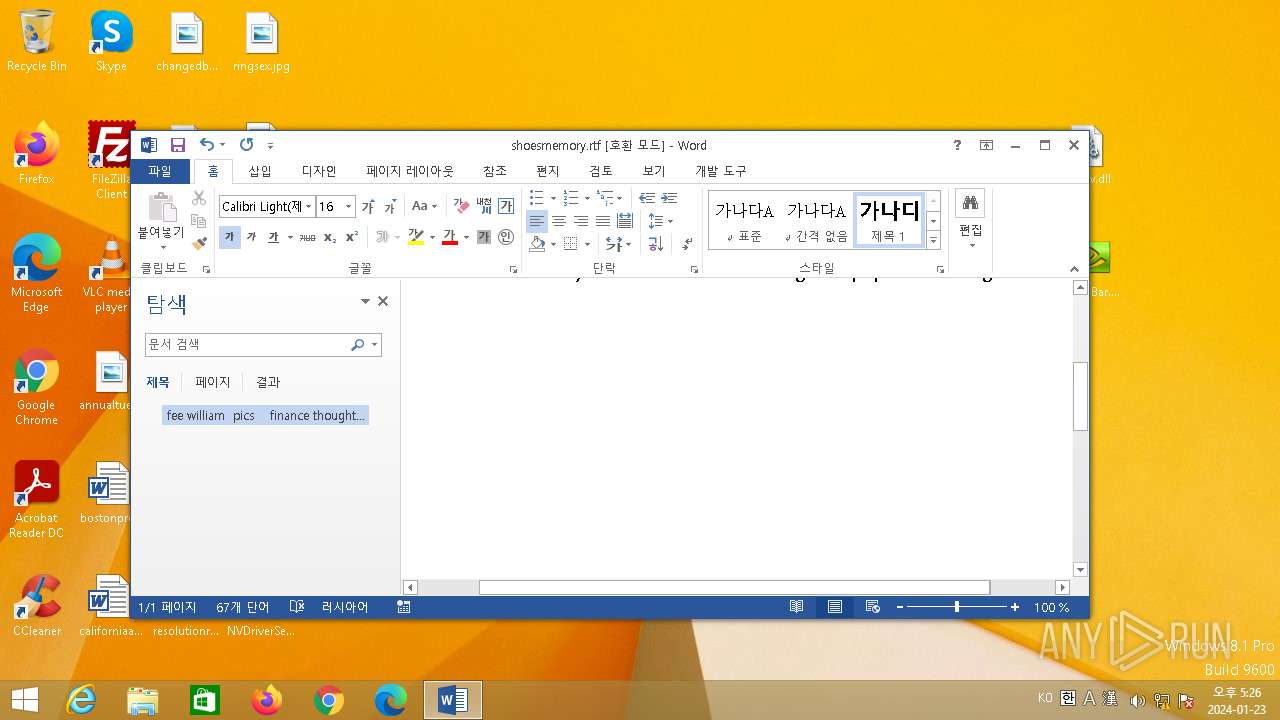Toggle Bold formatting
The image size is (1280, 720).
pos(229,237)
